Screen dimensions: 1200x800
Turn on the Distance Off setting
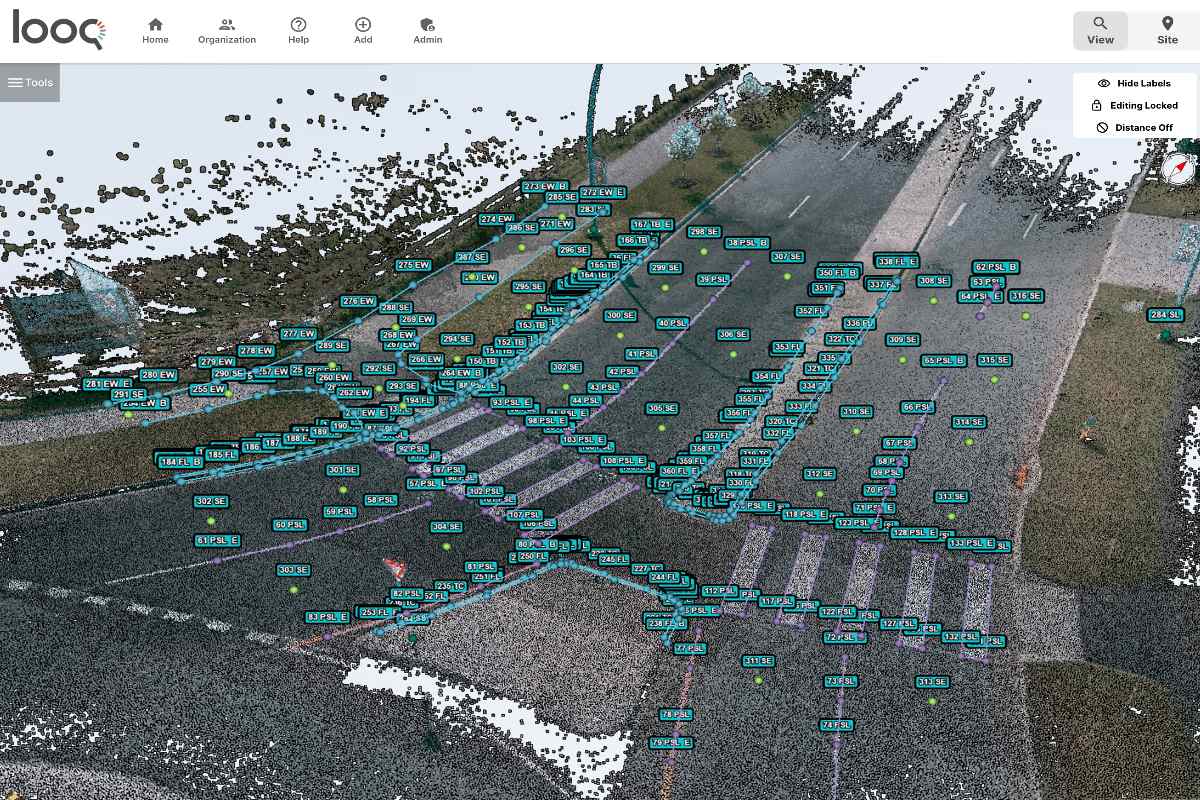point(1135,127)
